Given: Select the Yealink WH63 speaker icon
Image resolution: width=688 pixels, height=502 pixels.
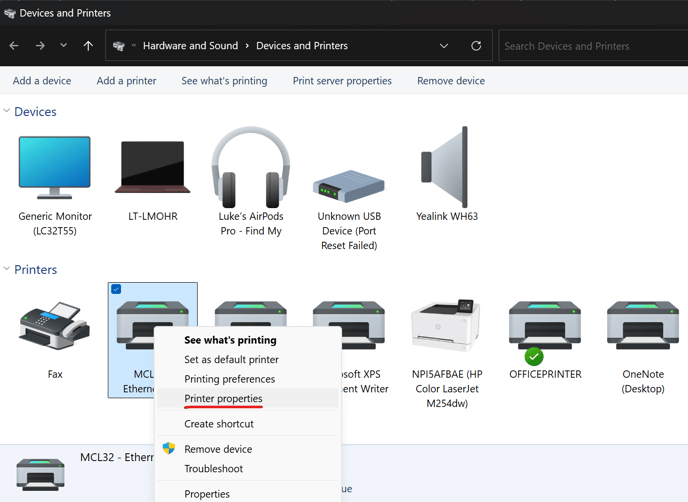Looking at the screenshot, I should [446, 168].
